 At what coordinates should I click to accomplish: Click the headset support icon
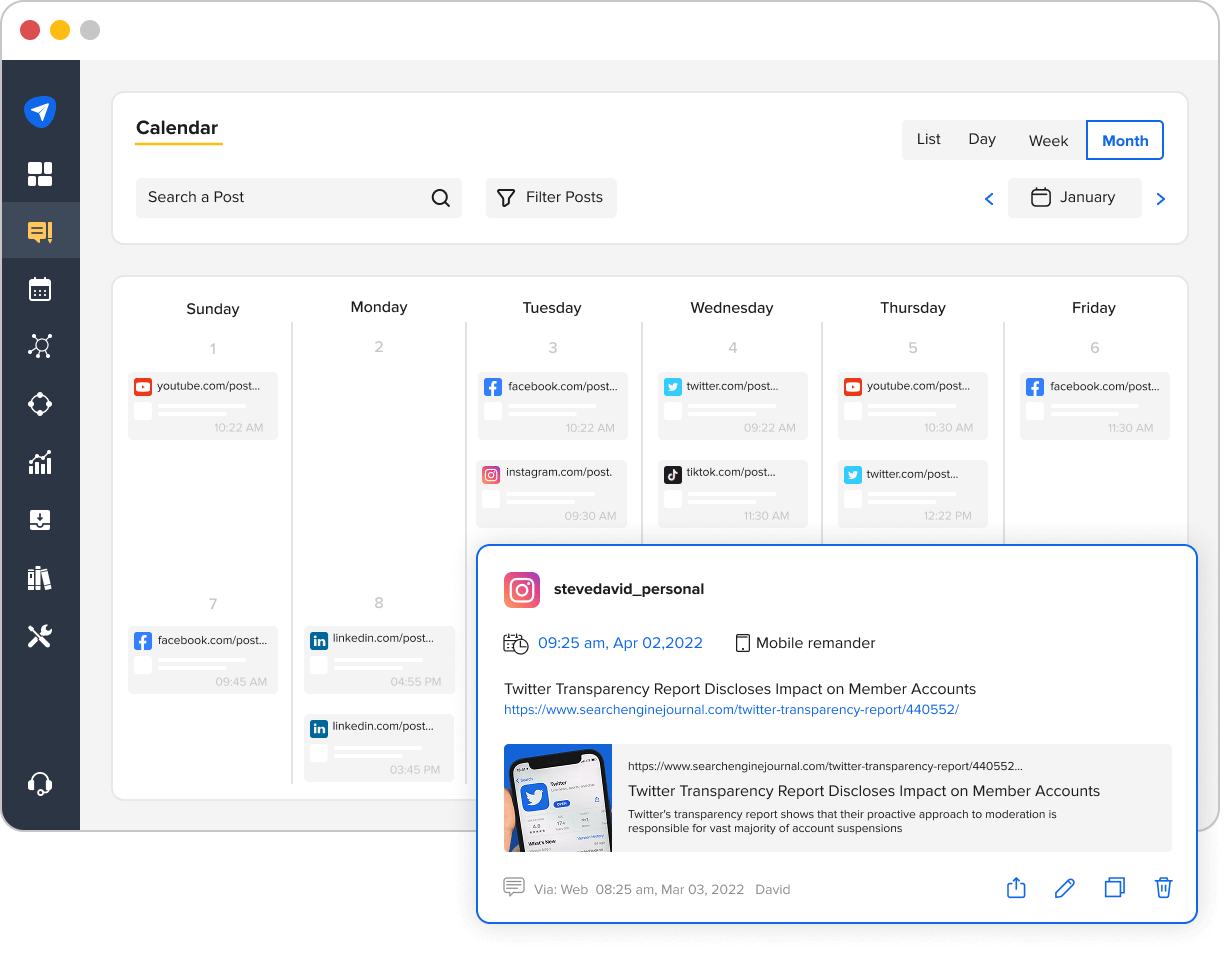40,783
